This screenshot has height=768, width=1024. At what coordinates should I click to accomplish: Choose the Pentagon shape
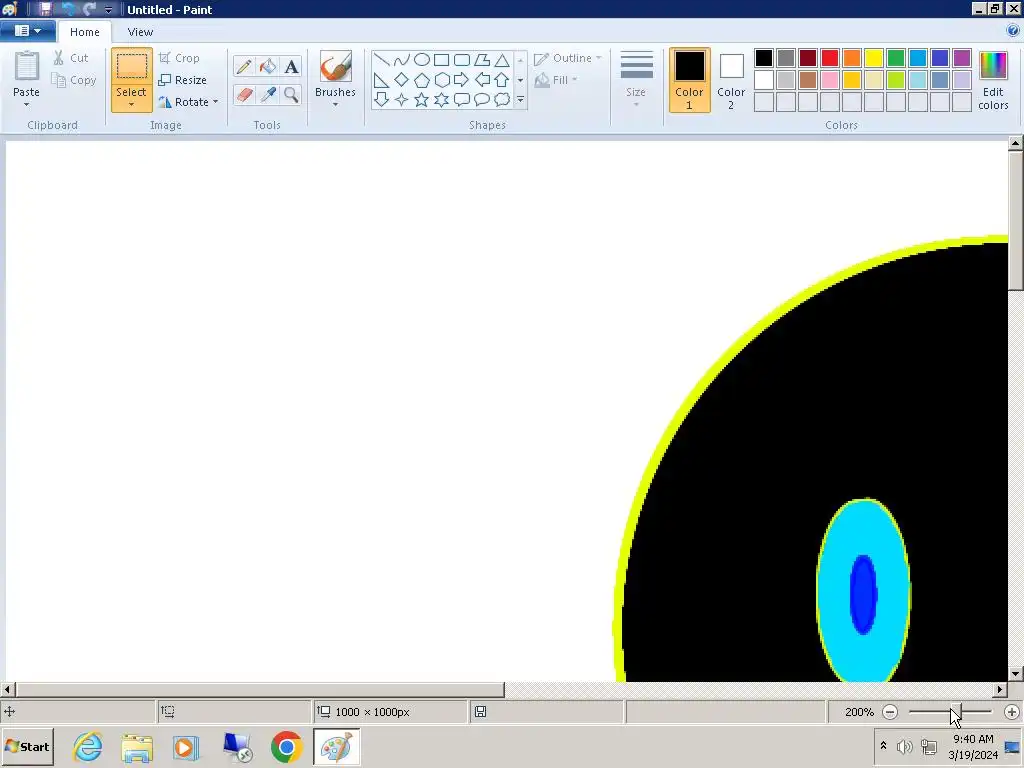pyautogui.click(x=422, y=80)
